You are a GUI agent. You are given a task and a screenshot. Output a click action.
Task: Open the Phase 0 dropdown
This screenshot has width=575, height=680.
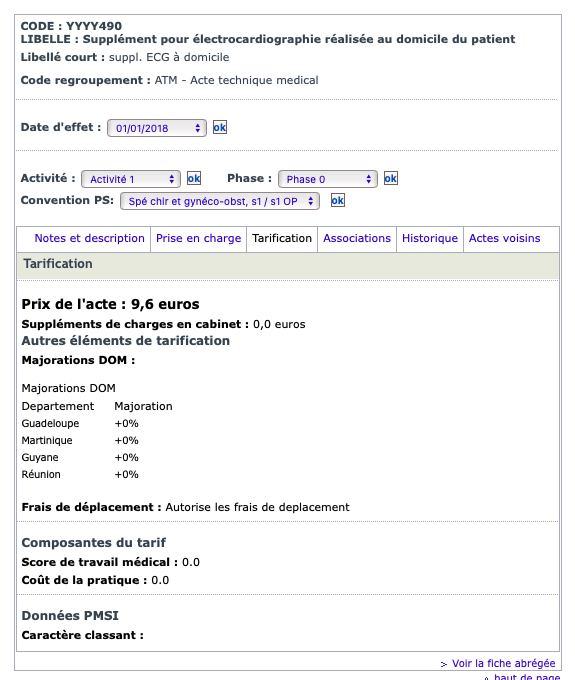327,179
